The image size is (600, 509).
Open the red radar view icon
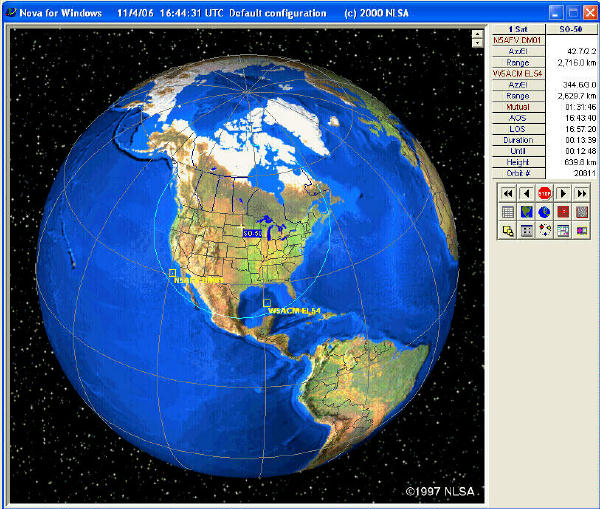pyautogui.click(x=563, y=212)
